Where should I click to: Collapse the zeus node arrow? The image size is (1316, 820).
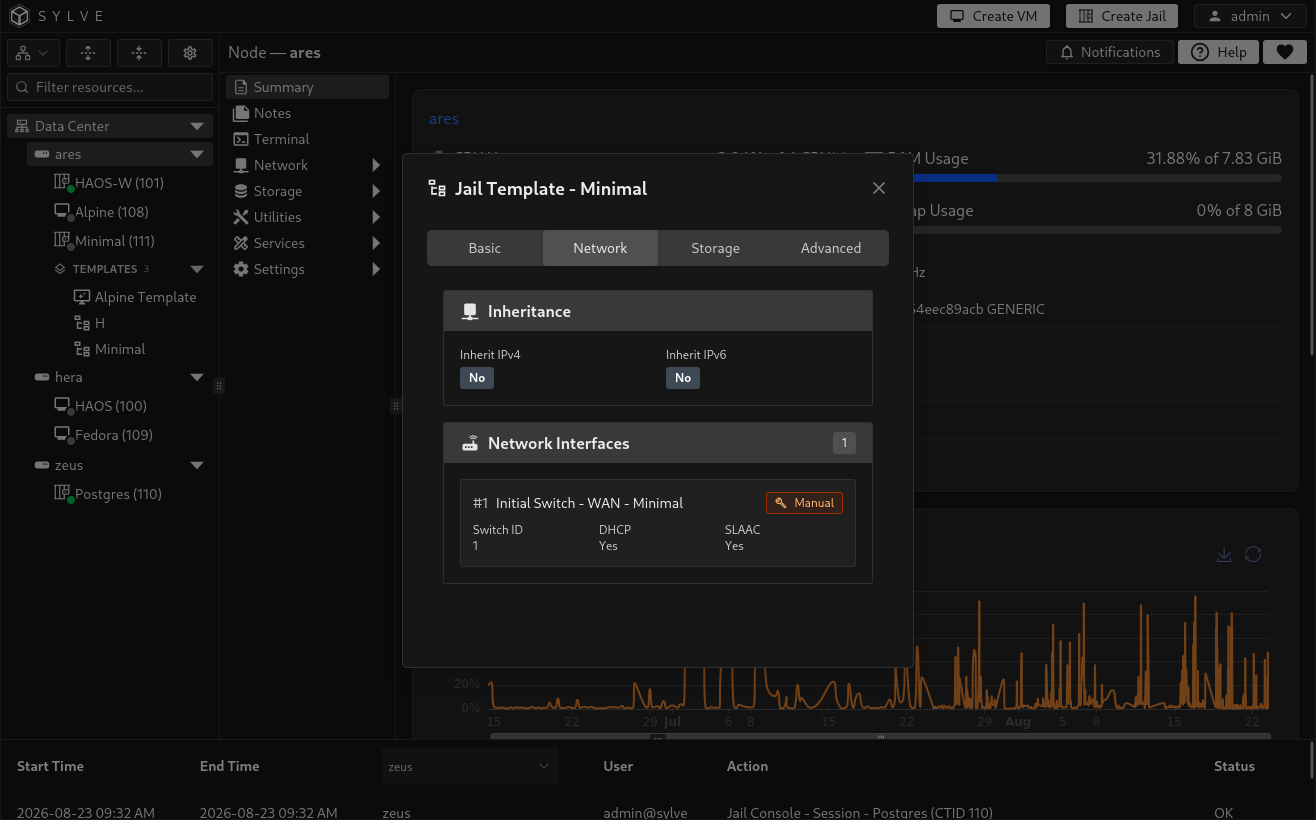197,465
